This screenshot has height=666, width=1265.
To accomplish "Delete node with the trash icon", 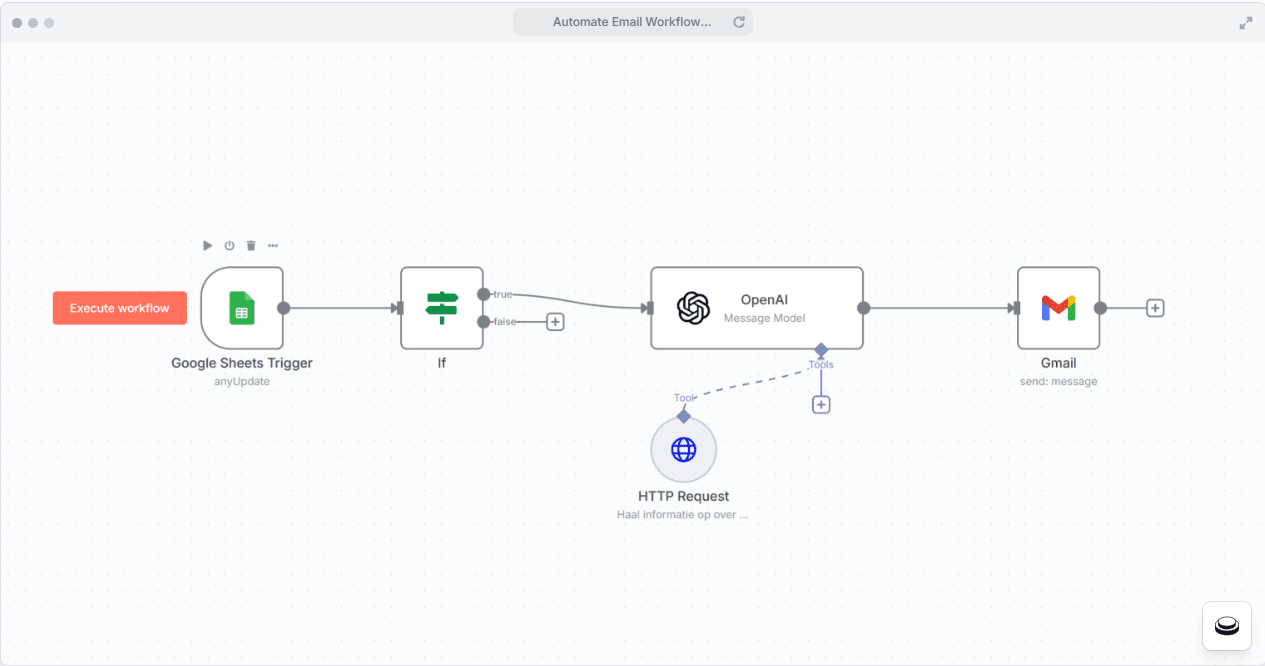I will [x=251, y=245].
